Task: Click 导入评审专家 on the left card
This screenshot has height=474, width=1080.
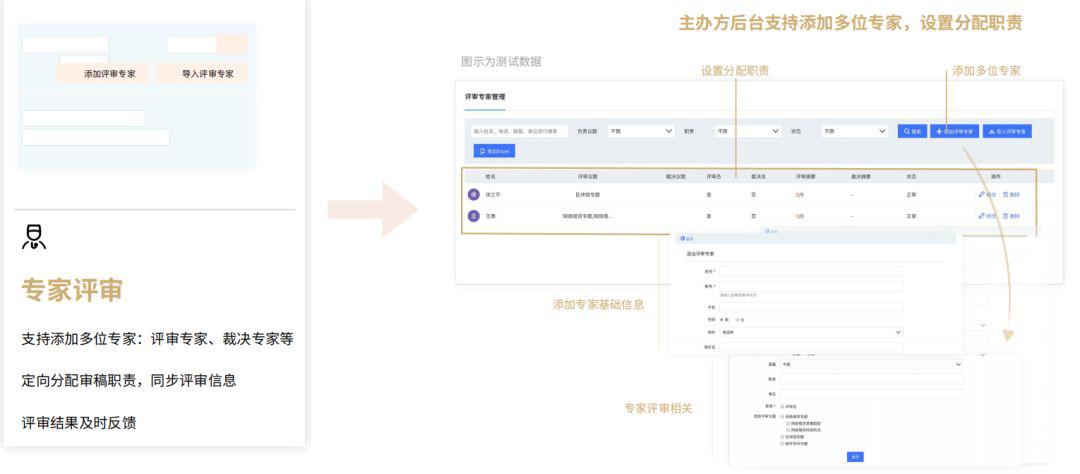Action: pos(202,74)
